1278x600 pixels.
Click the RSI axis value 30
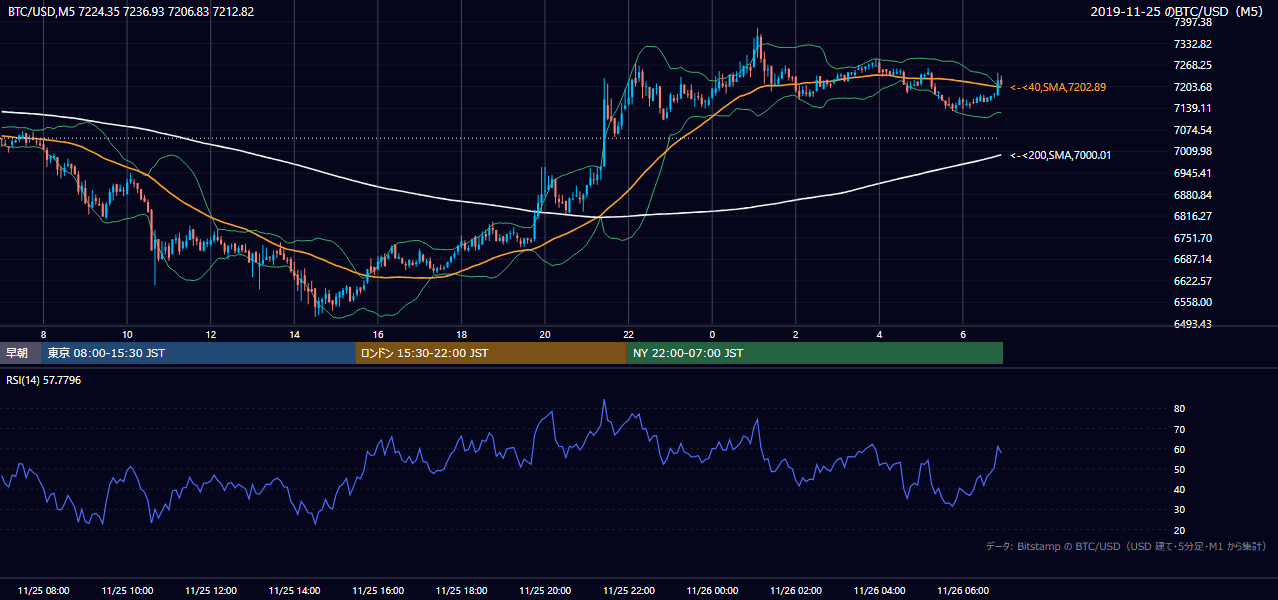pyautogui.click(x=1180, y=509)
